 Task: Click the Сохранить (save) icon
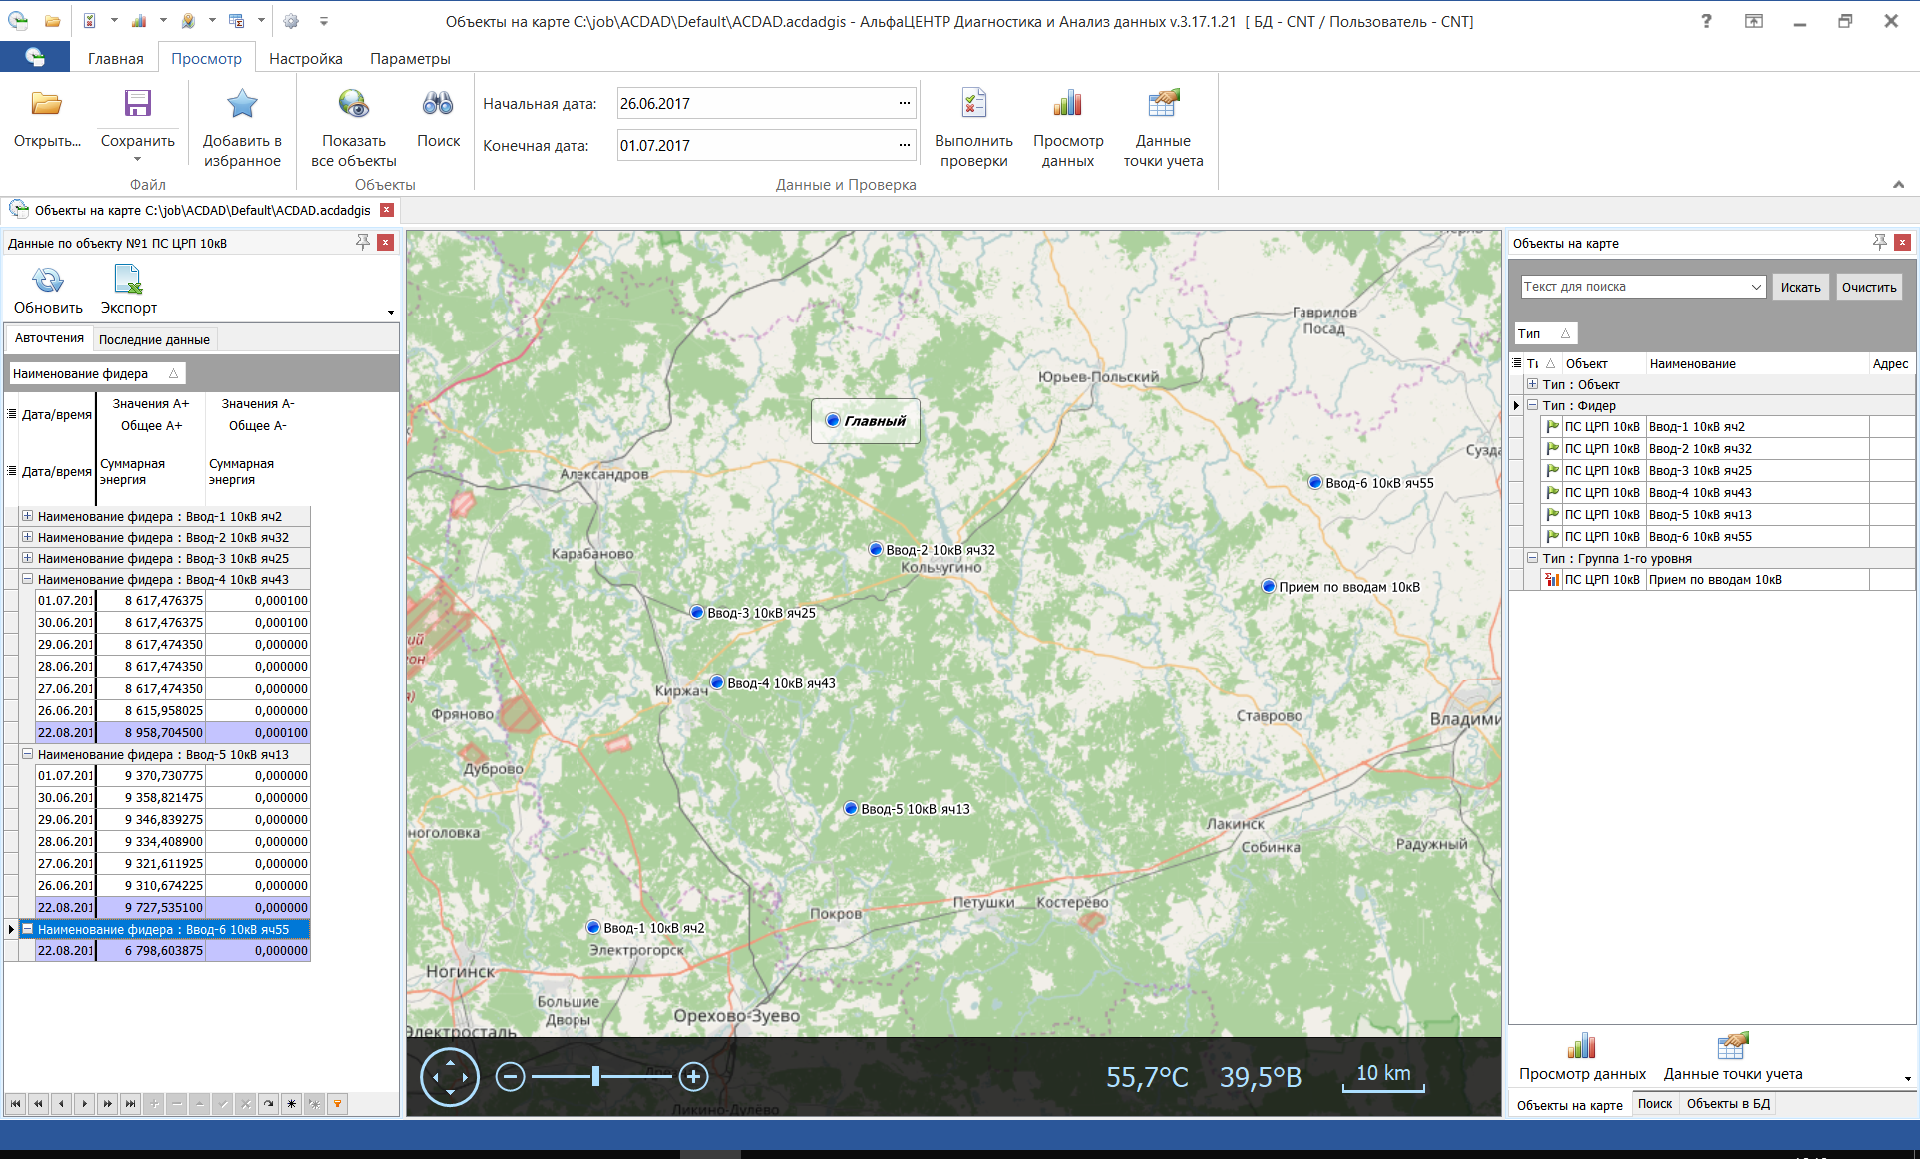pyautogui.click(x=137, y=104)
